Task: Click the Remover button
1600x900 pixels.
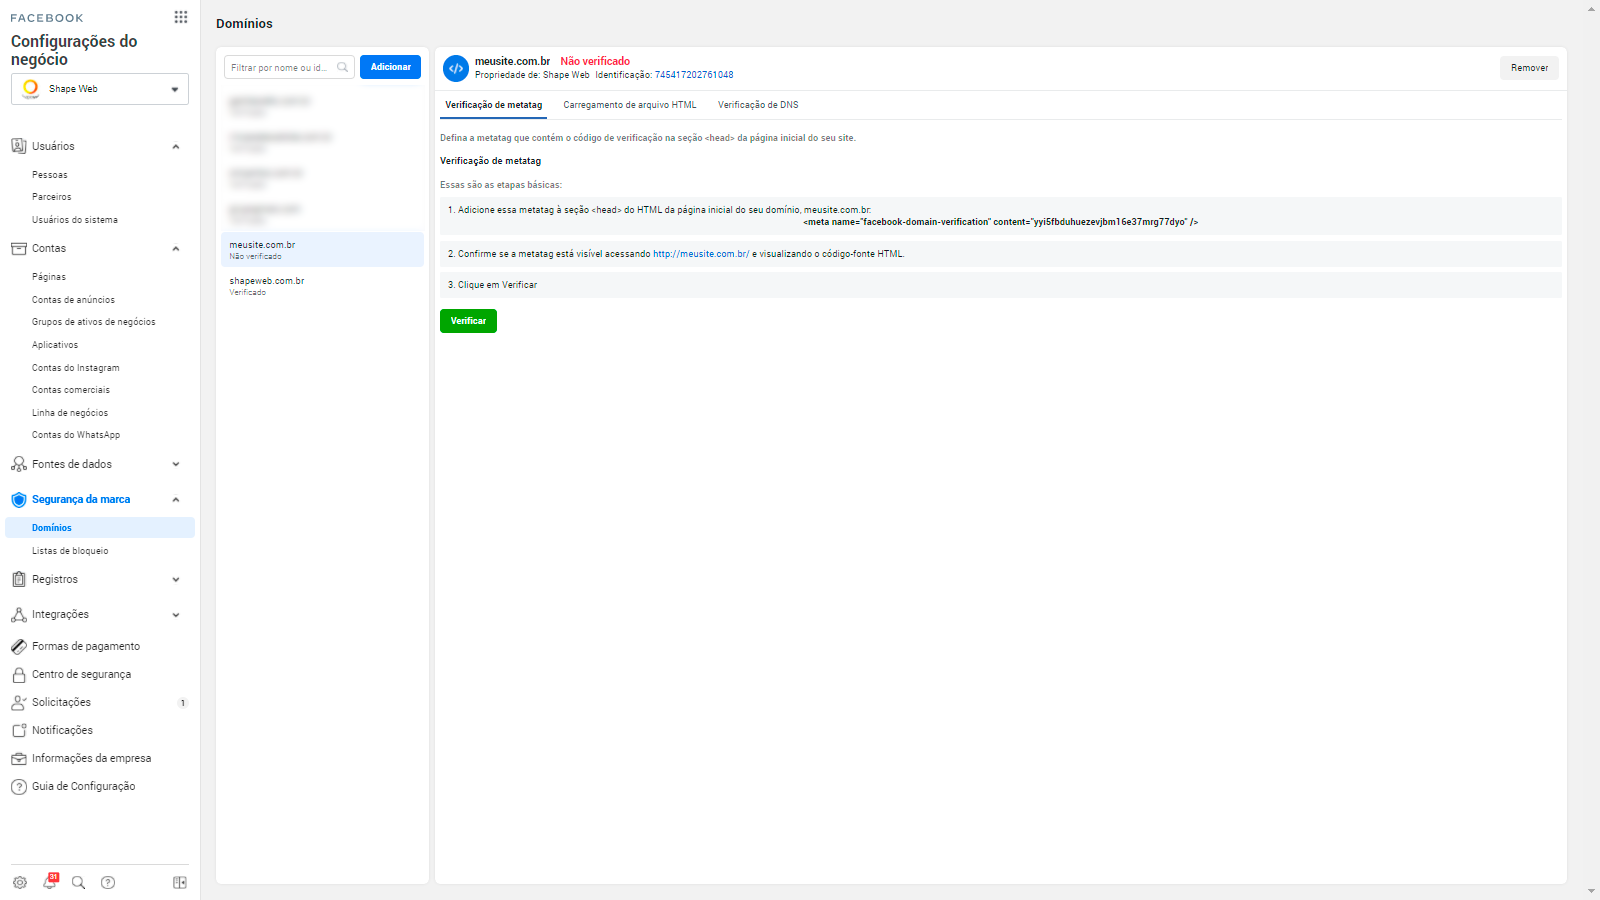Action: [1529, 68]
